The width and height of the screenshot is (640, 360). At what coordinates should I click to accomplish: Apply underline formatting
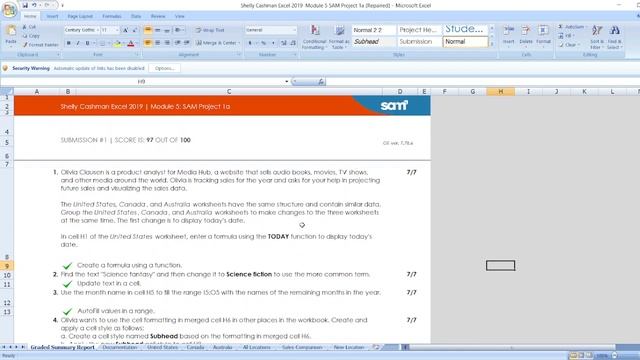[x=87, y=43]
